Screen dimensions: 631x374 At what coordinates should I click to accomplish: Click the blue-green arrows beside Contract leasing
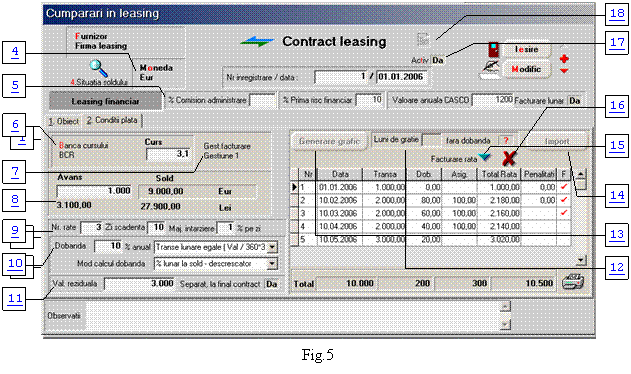click(x=257, y=41)
